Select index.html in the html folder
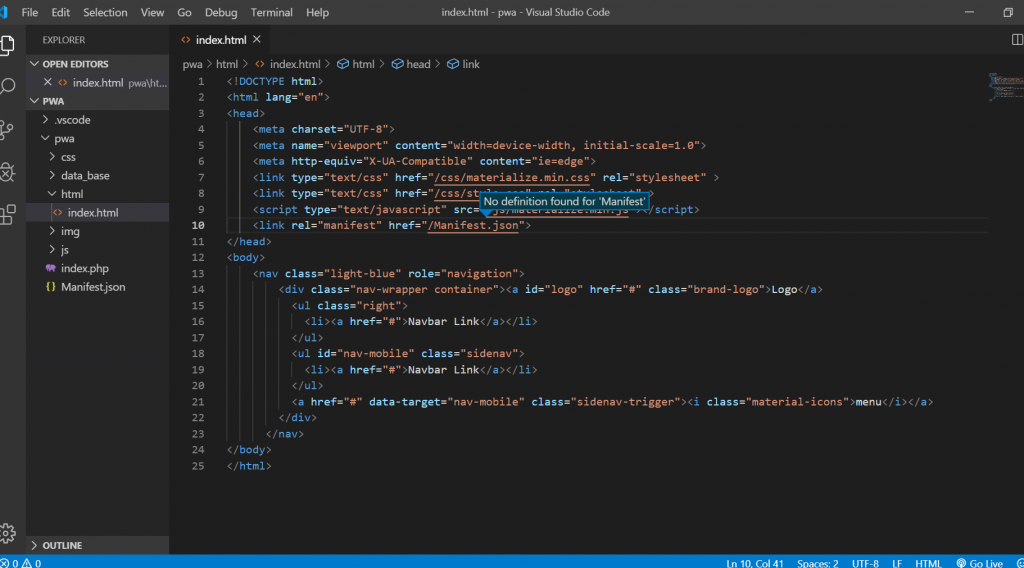The width and height of the screenshot is (1024, 568). pyautogui.click(x=98, y=212)
